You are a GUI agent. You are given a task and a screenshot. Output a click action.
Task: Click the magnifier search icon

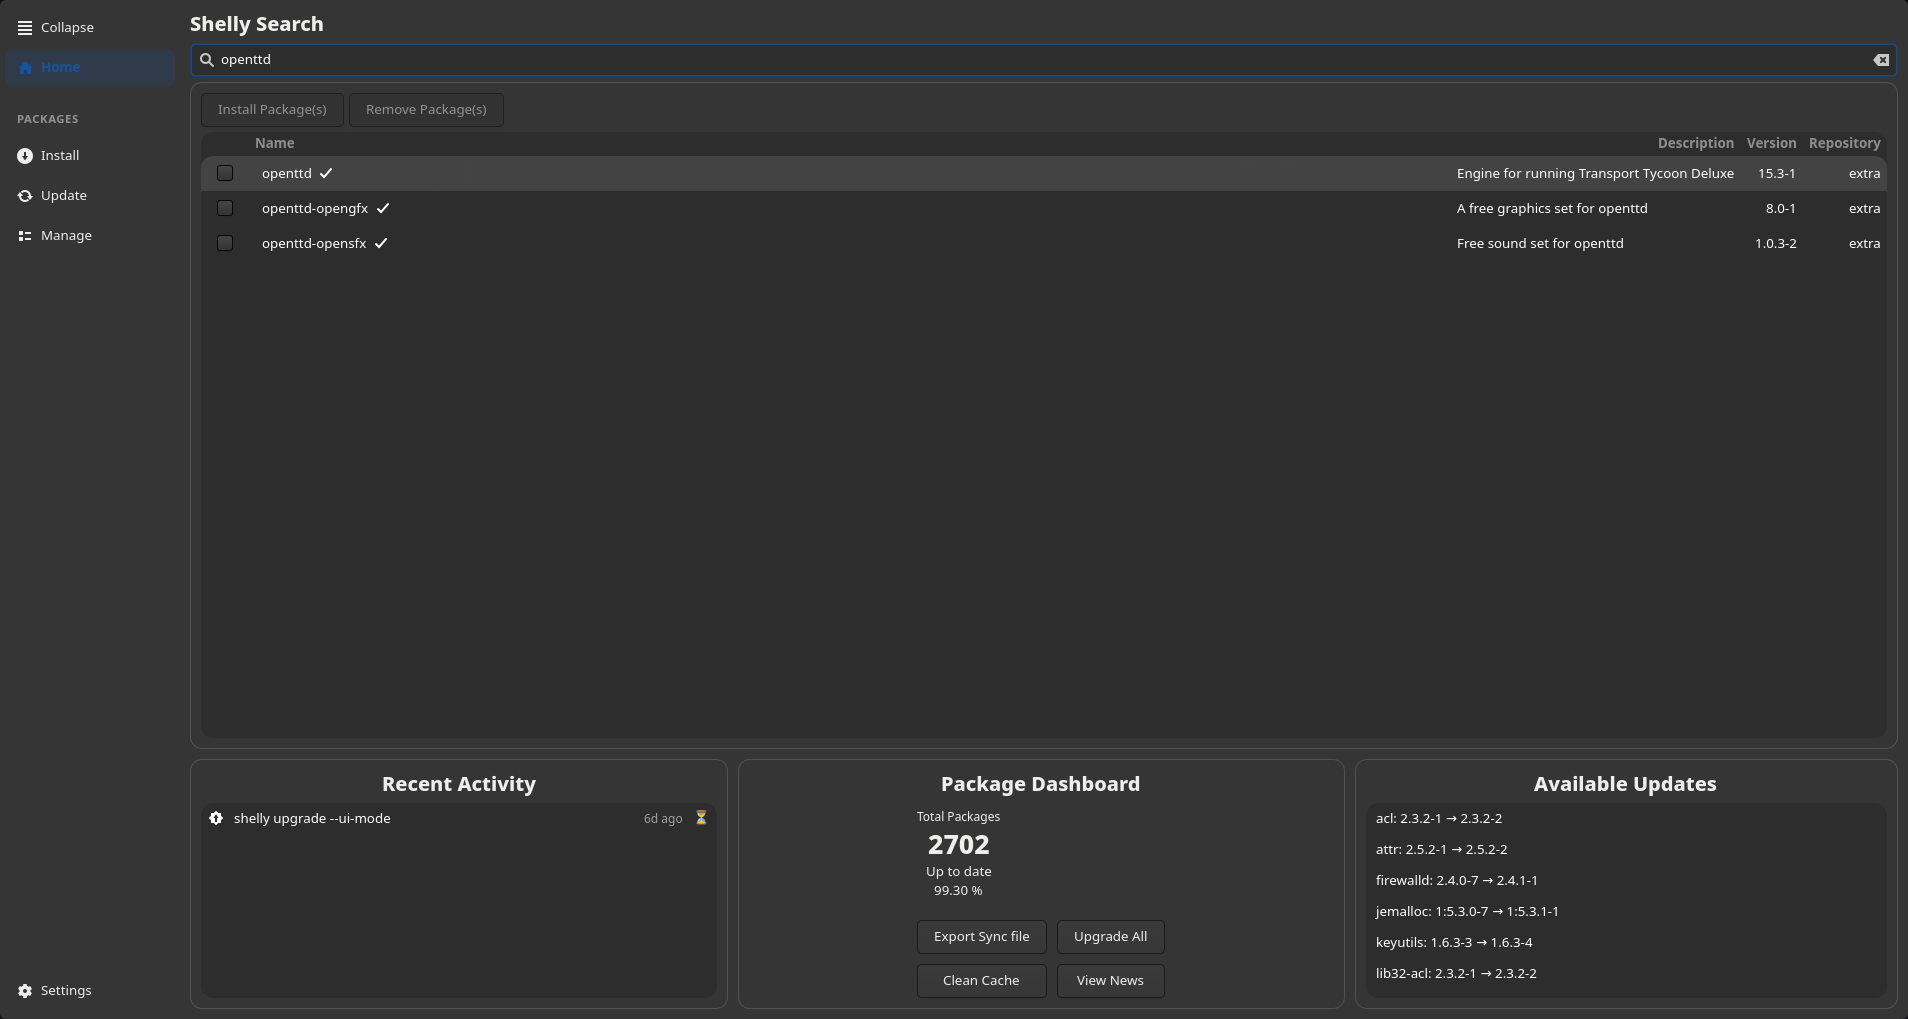click(207, 60)
